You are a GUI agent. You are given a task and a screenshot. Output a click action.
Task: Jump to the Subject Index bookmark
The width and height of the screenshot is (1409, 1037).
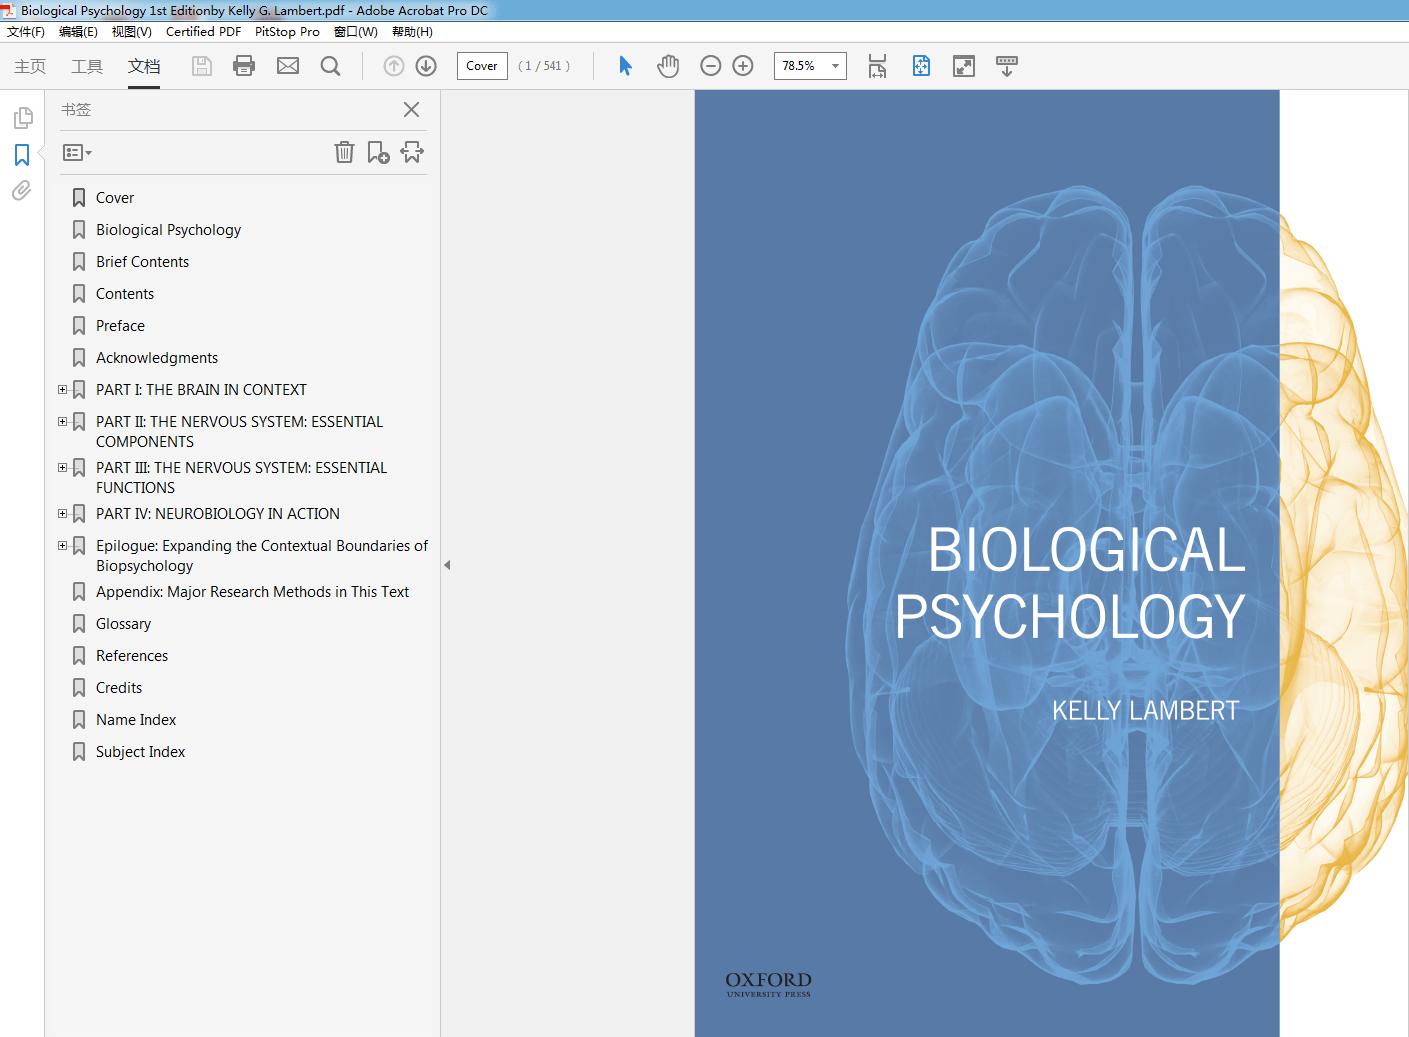141,752
